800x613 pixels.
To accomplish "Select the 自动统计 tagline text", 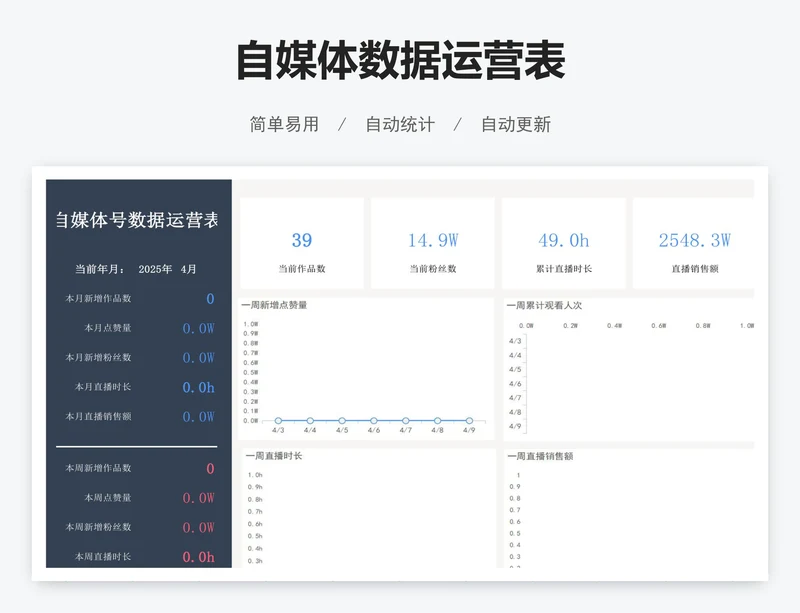I will 400,125.
